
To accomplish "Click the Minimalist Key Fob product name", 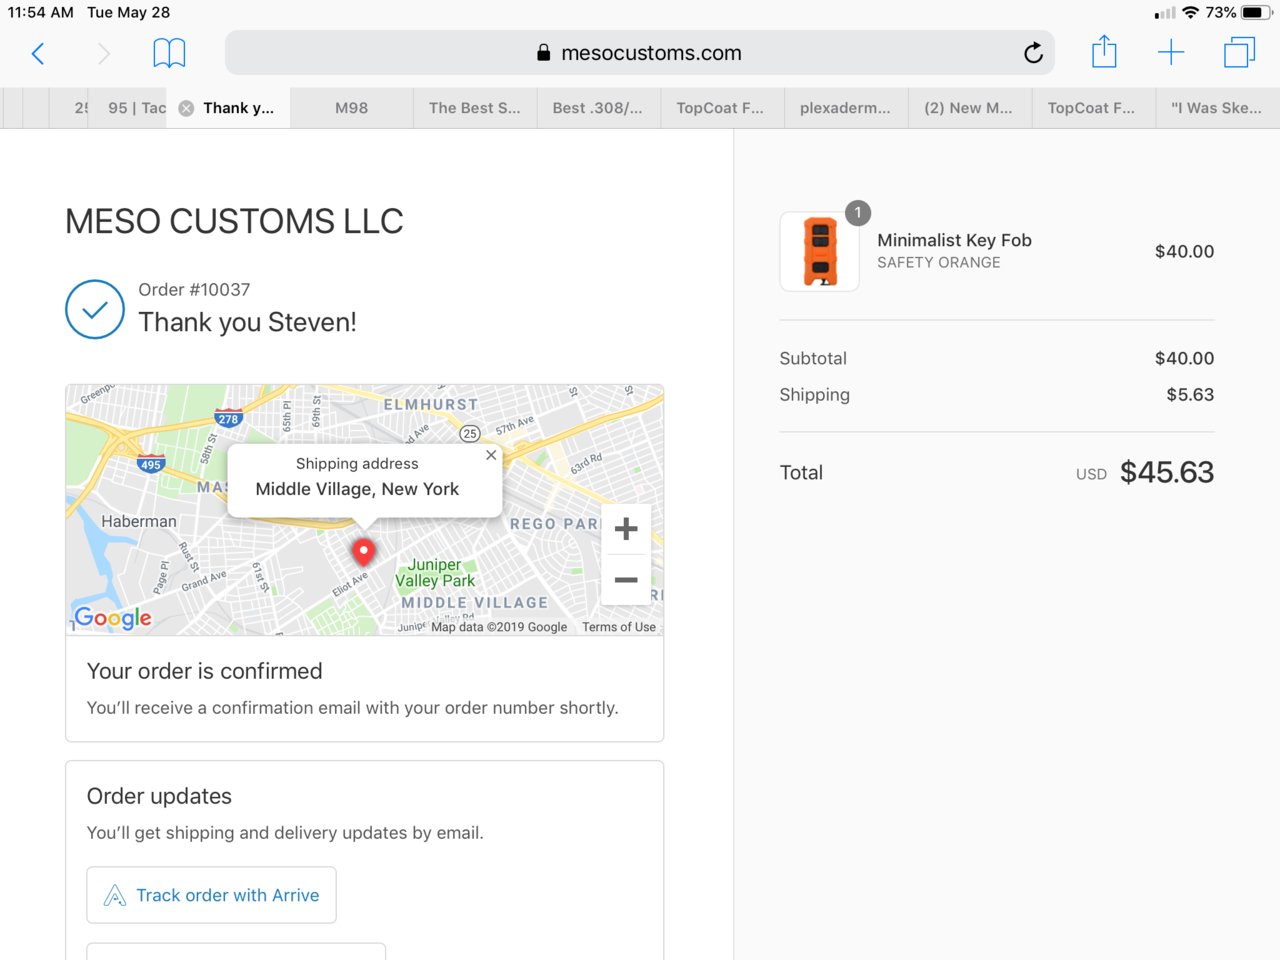I will [x=954, y=240].
